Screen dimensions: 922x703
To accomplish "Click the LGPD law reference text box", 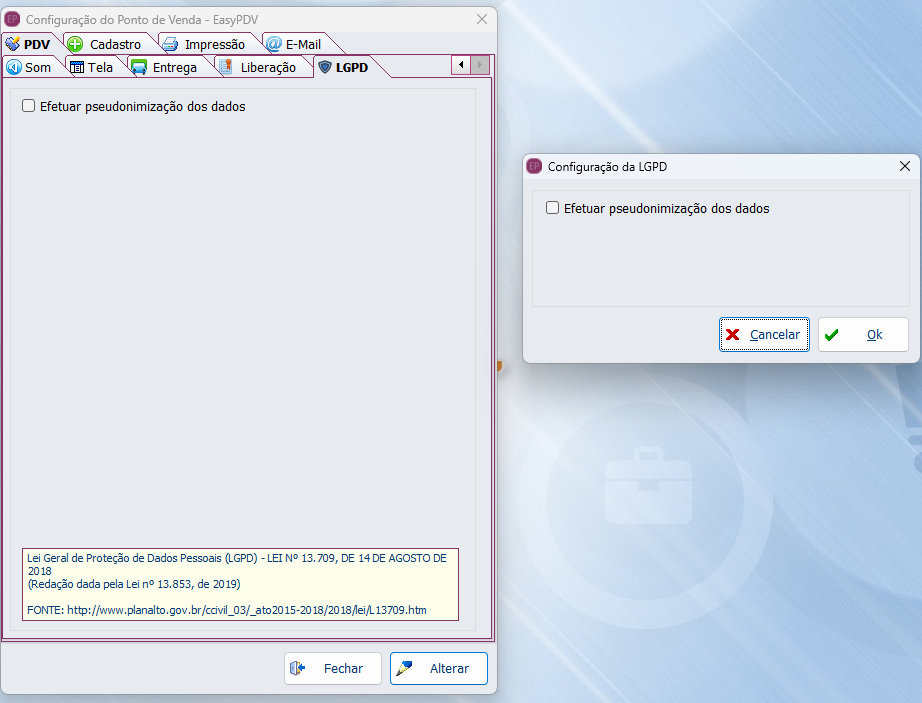I will tap(240, 584).
